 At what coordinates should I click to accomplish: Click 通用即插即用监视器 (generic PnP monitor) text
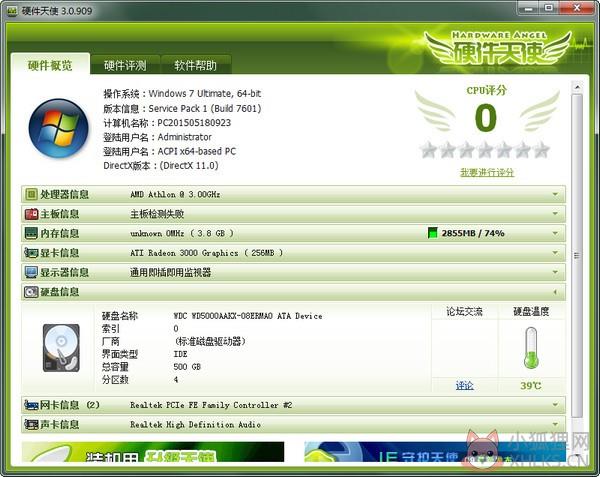point(171,272)
